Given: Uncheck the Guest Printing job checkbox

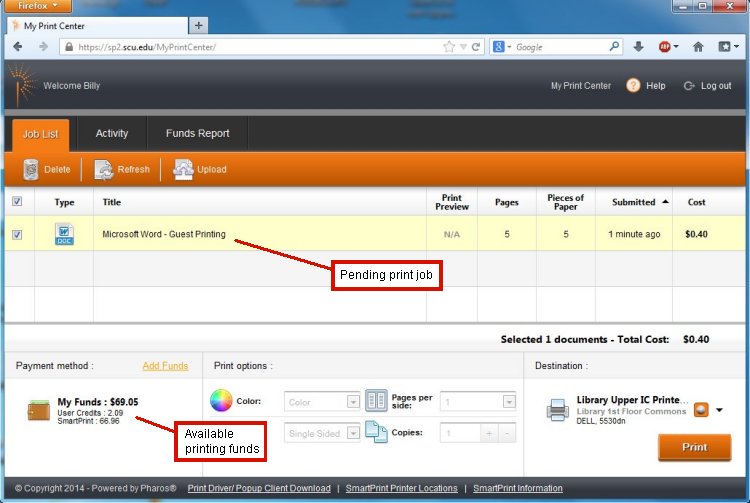Looking at the screenshot, I should click(17, 235).
